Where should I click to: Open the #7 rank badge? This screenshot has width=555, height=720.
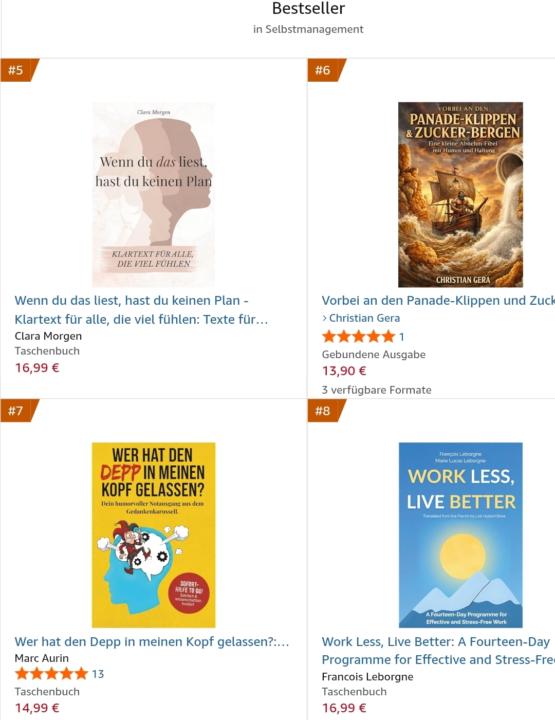click(18, 411)
